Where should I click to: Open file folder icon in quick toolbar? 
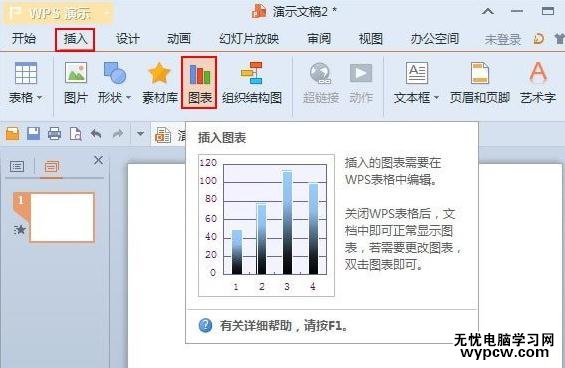pos(13,134)
